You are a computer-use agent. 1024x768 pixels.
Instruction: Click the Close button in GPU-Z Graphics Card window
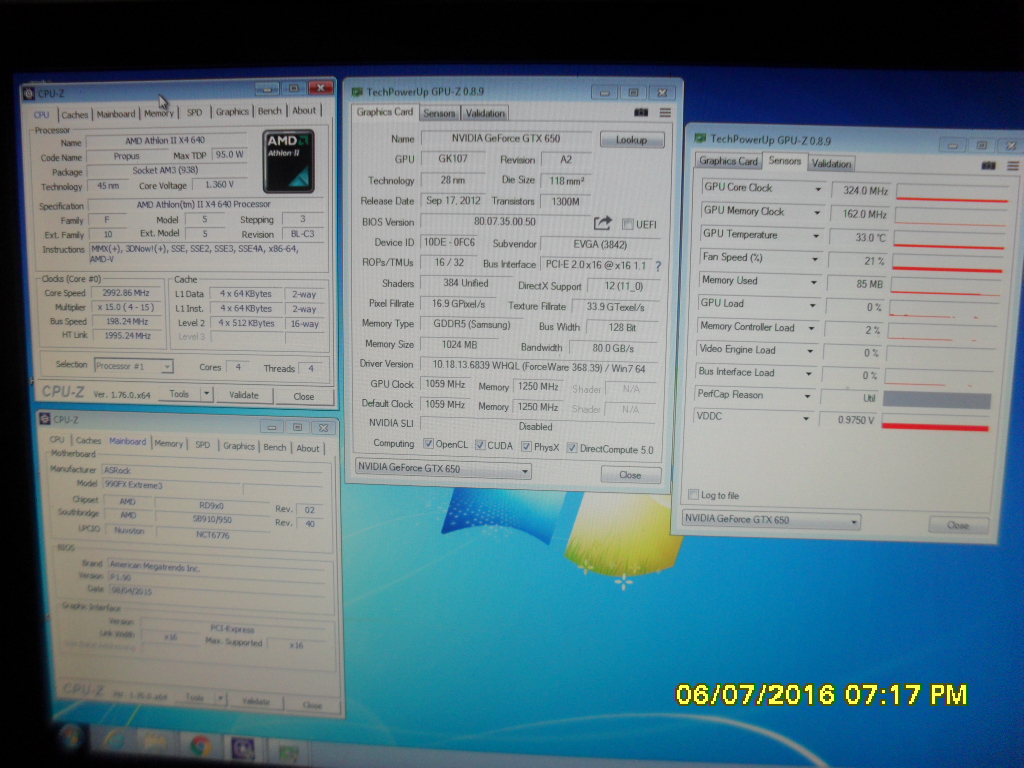coord(630,475)
